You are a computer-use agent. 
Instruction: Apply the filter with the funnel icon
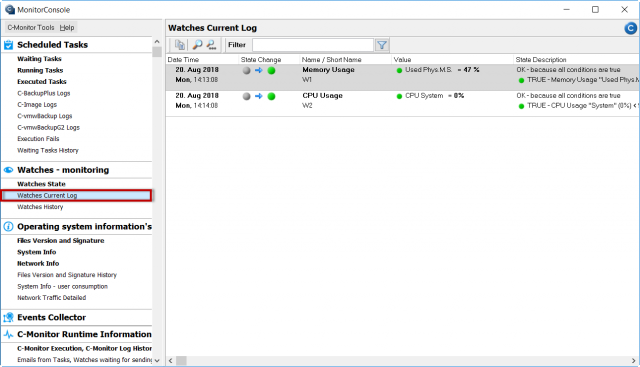click(382, 45)
